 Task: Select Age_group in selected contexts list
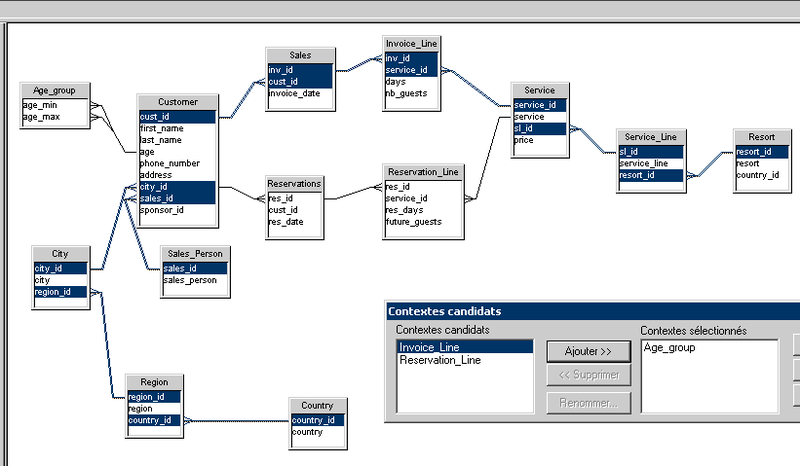pos(708,347)
